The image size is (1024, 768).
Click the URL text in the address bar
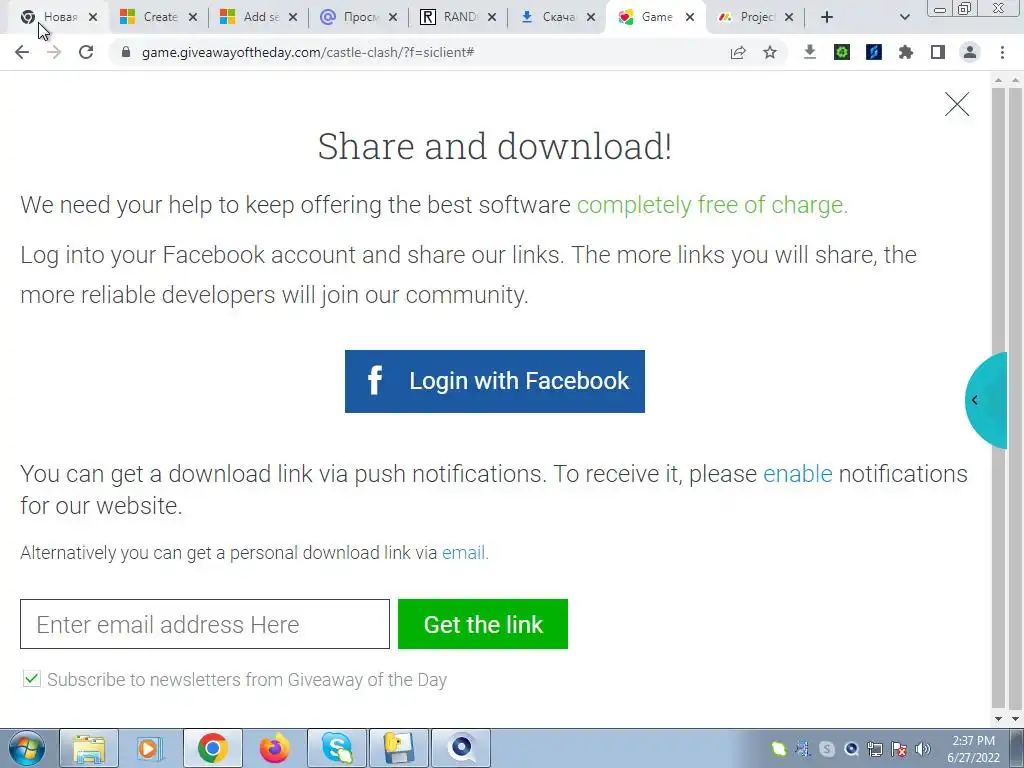(x=308, y=52)
